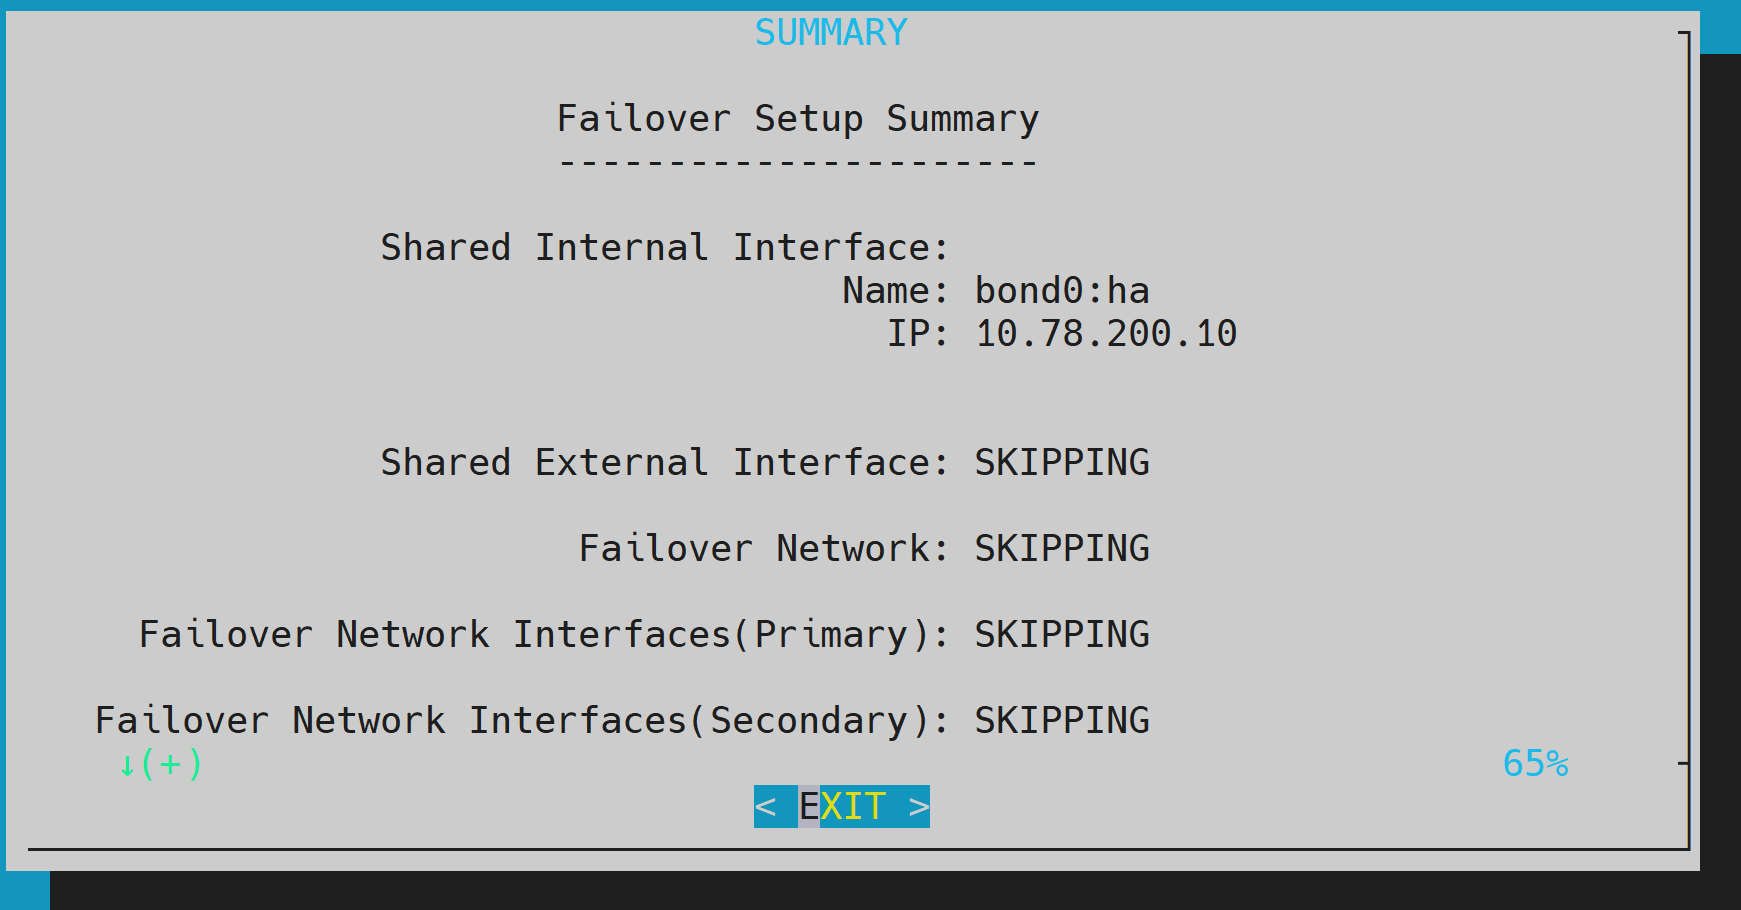Screen dimensions: 1741x910
Task: Click SKIPPING next to Shared External Interface
Action: pos(1062,462)
